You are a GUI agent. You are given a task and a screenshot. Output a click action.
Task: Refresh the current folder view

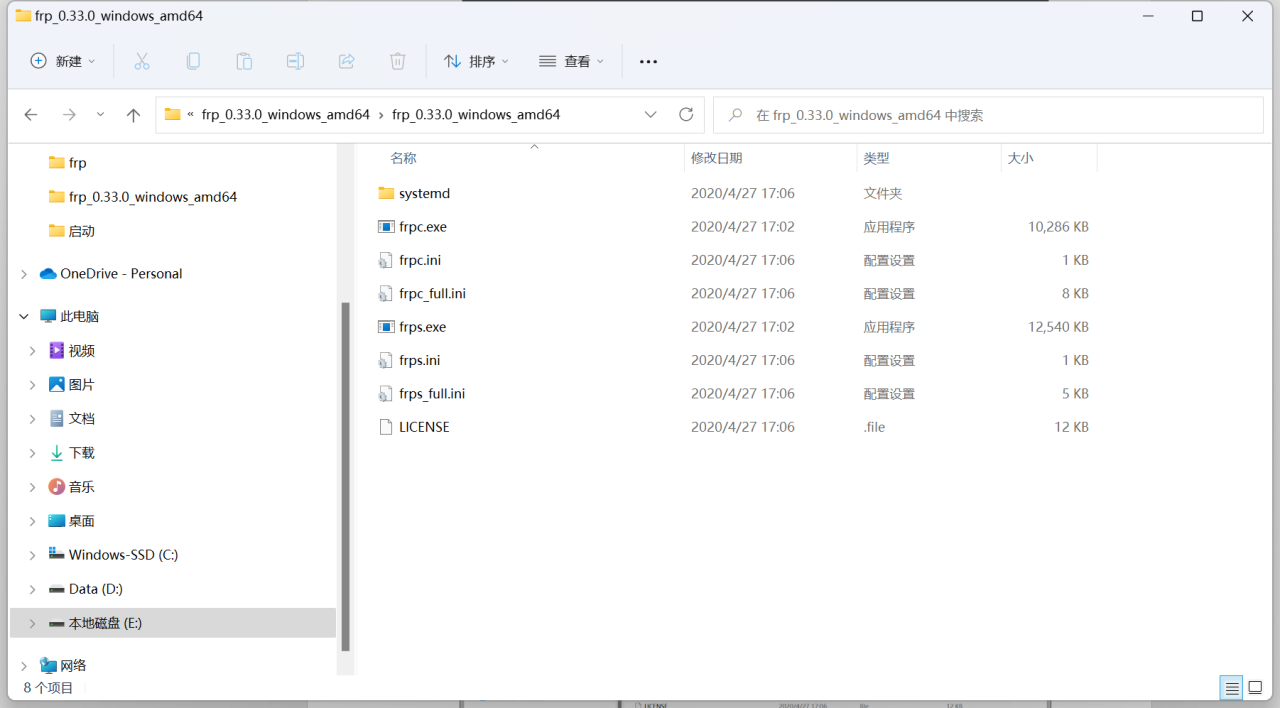coord(686,115)
